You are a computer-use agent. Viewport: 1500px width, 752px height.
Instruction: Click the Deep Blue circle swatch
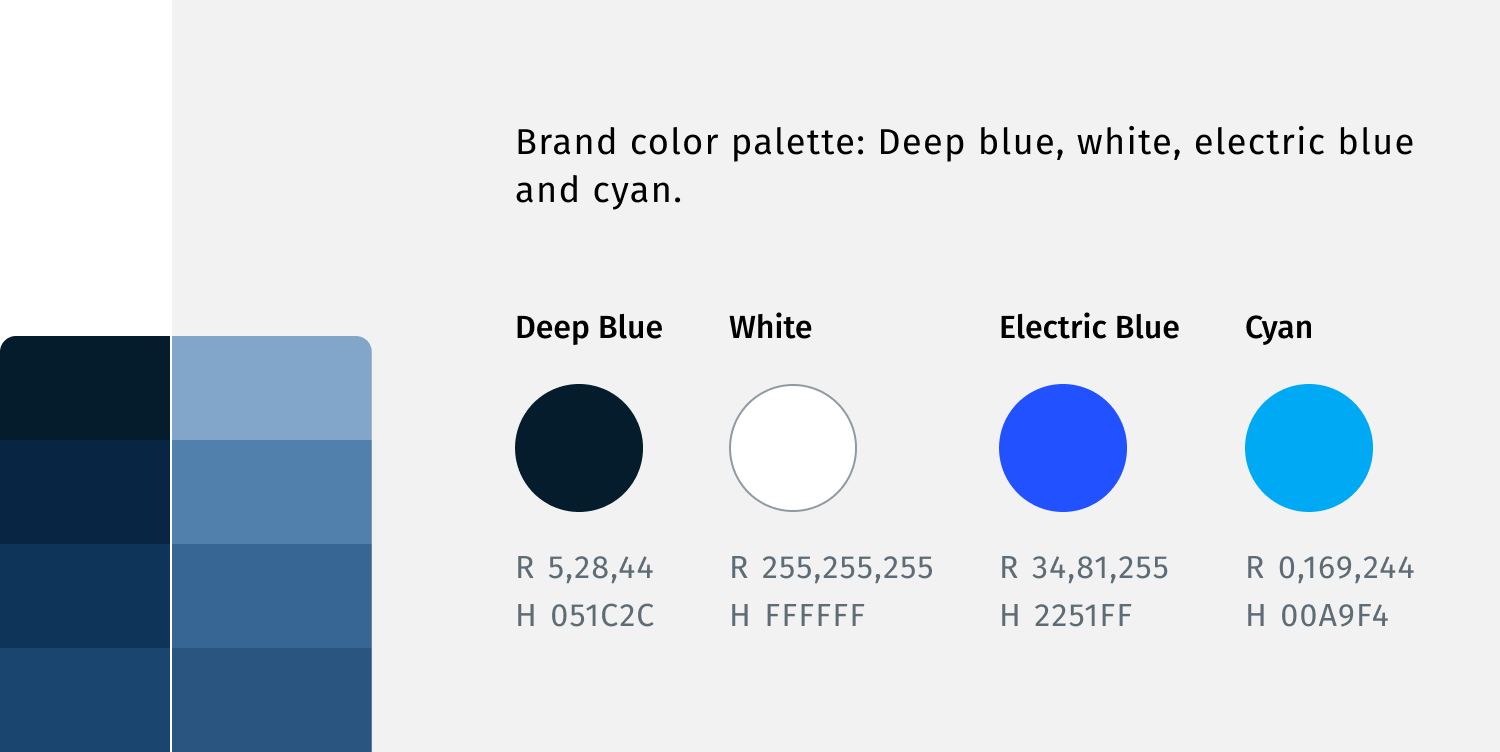[x=579, y=448]
